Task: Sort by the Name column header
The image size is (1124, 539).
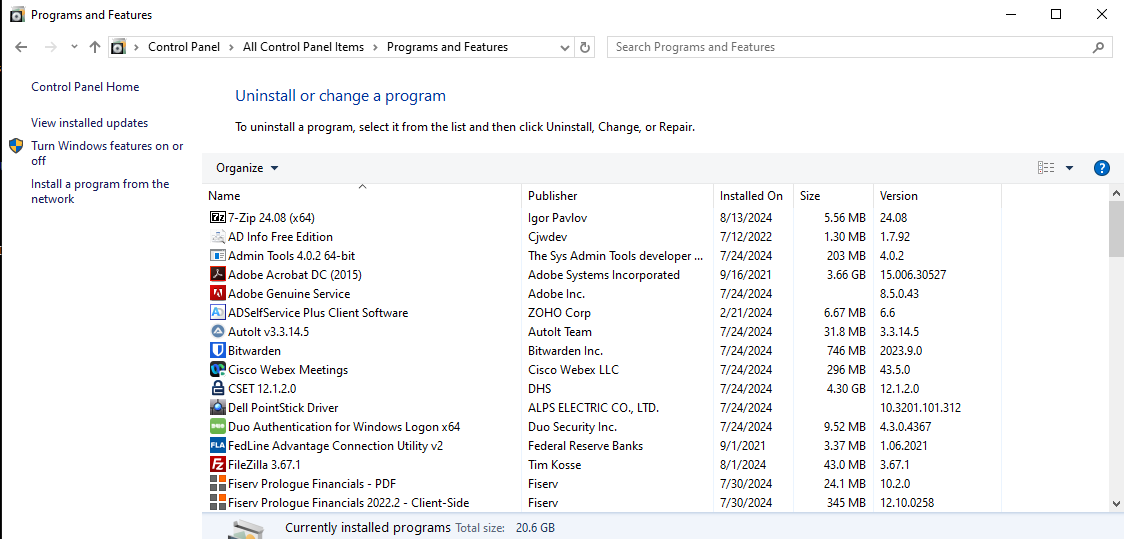Action: pyautogui.click(x=362, y=196)
